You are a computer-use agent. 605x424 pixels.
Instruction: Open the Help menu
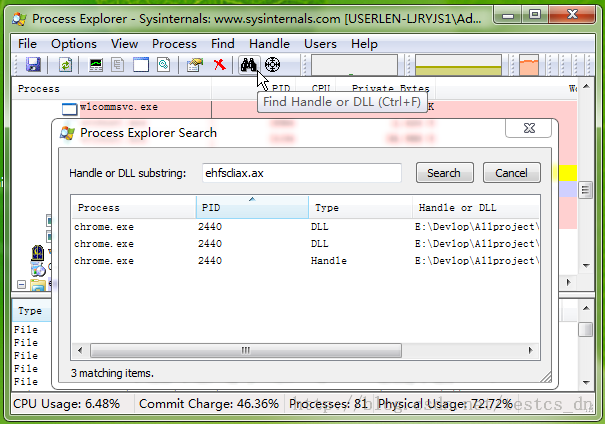[x=364, y=44]
